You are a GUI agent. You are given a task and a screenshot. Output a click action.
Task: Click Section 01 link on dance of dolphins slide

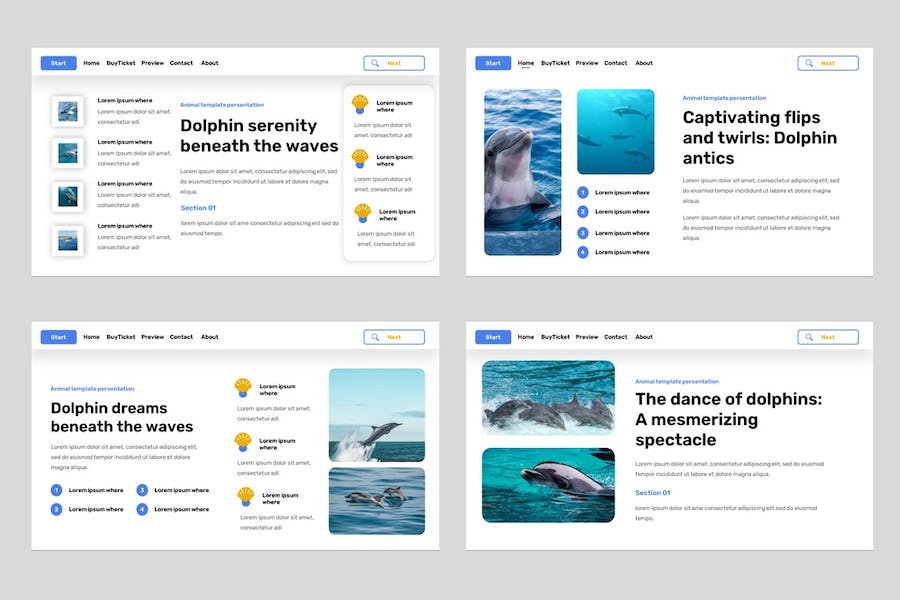coord(652,493)
